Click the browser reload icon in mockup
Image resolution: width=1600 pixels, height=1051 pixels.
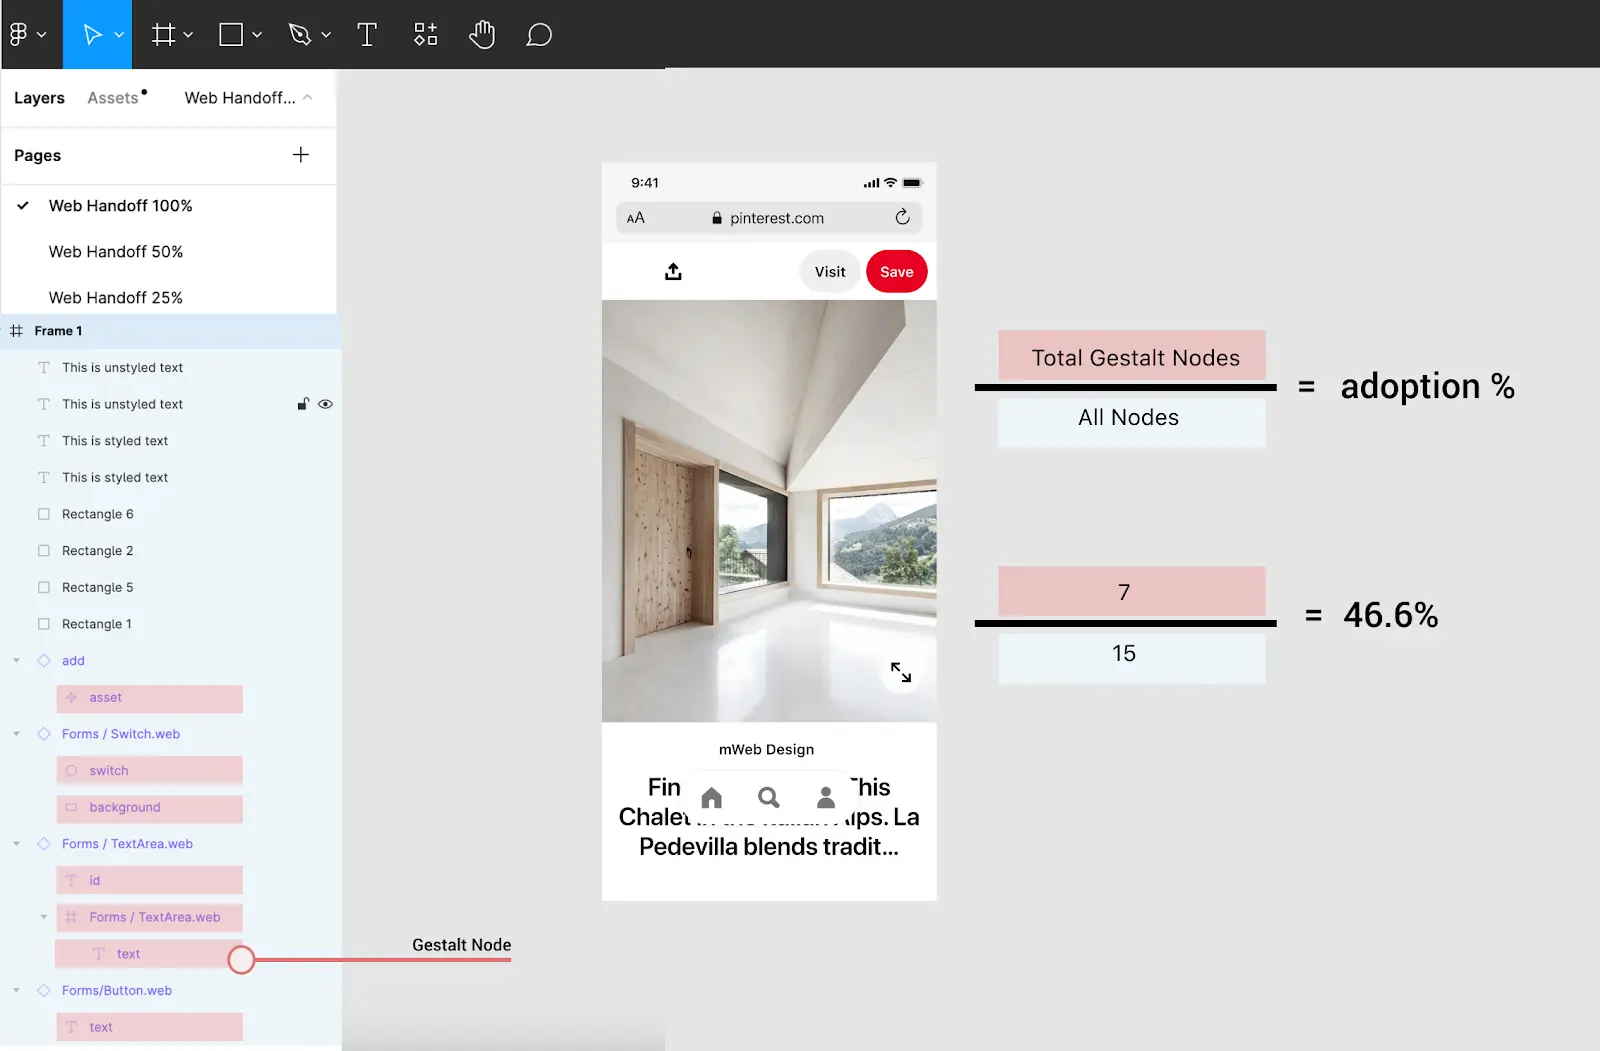(x=902, y=217)
